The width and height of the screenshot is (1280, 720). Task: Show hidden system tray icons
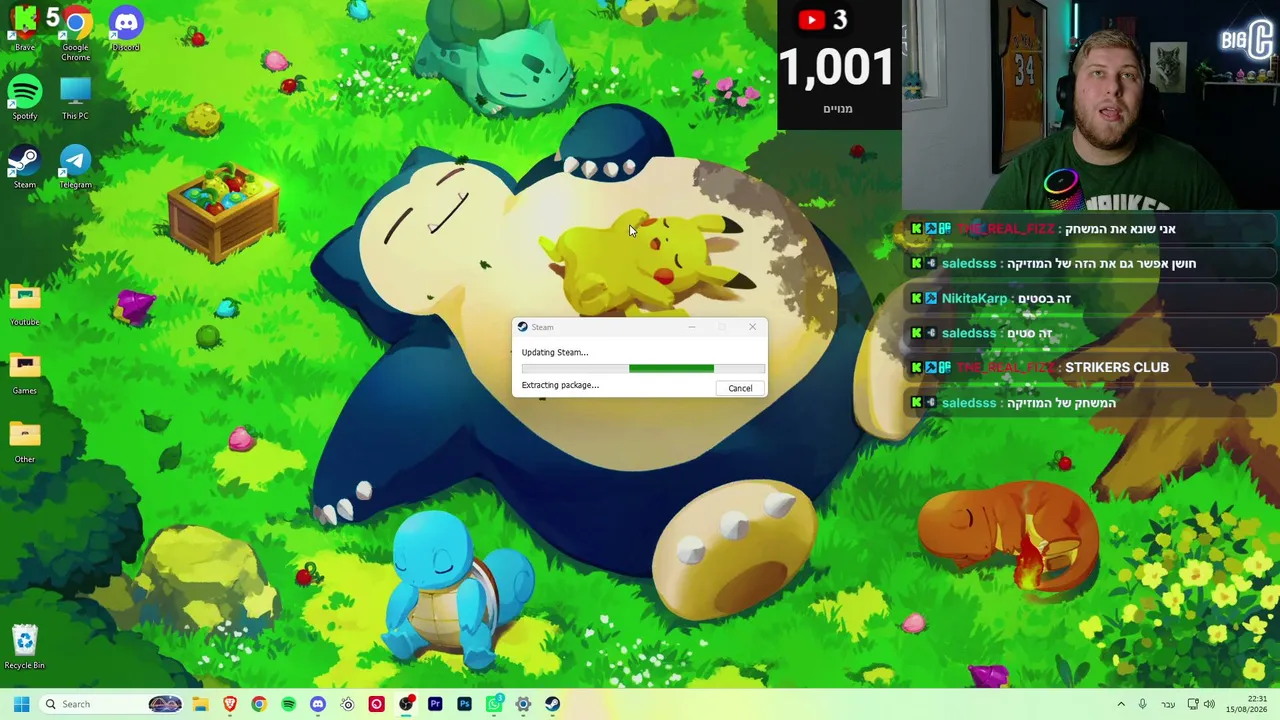[1121, 704]
